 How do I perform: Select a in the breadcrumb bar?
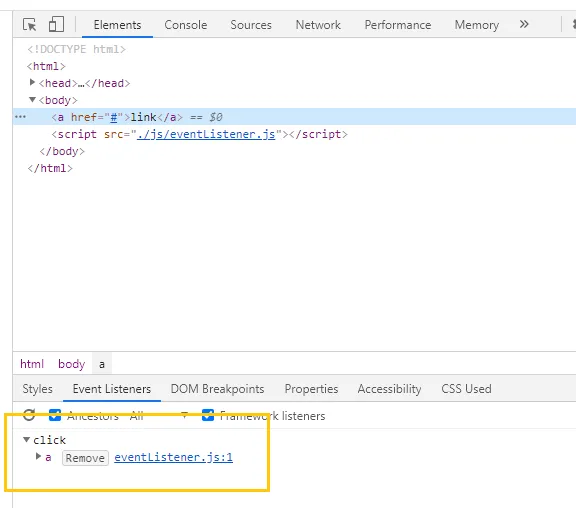point(102,364)
